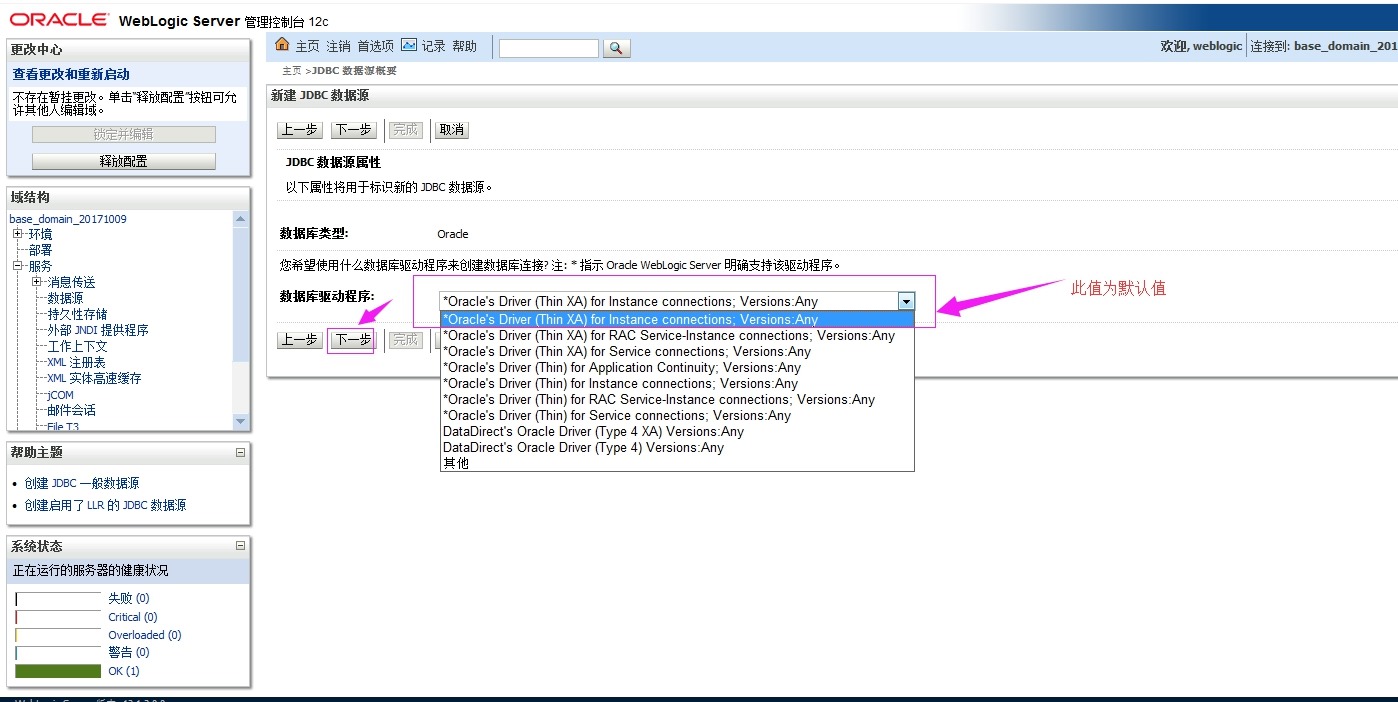1398x702 pixels.
Task: Click the 取消 button
Action: [452, 130]
